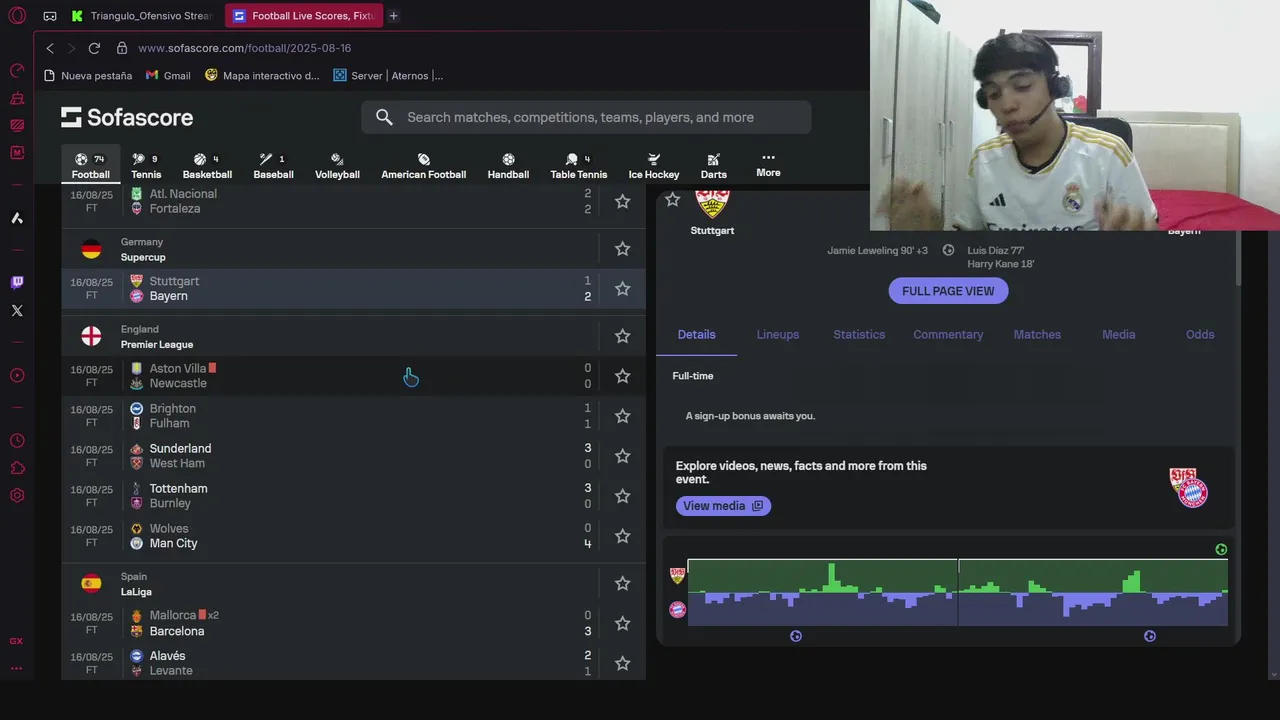Open X in the Opera sidebar
Screen dimensions: 1280x720
click(17, 310)
